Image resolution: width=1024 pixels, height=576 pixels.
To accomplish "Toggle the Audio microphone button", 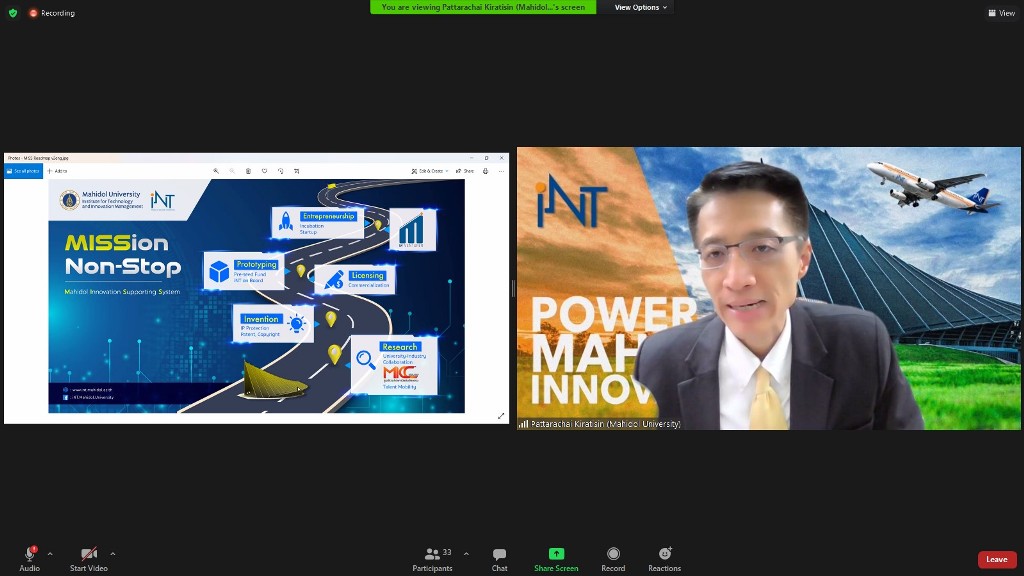I will [x=29, y=557].
